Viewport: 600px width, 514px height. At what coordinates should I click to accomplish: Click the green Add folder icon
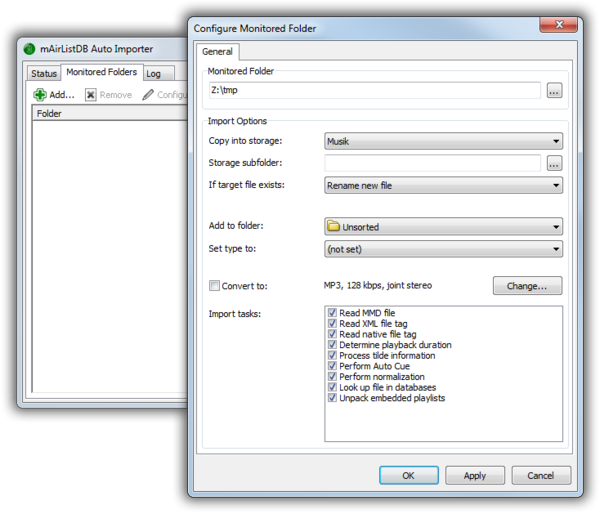(40, 95)
